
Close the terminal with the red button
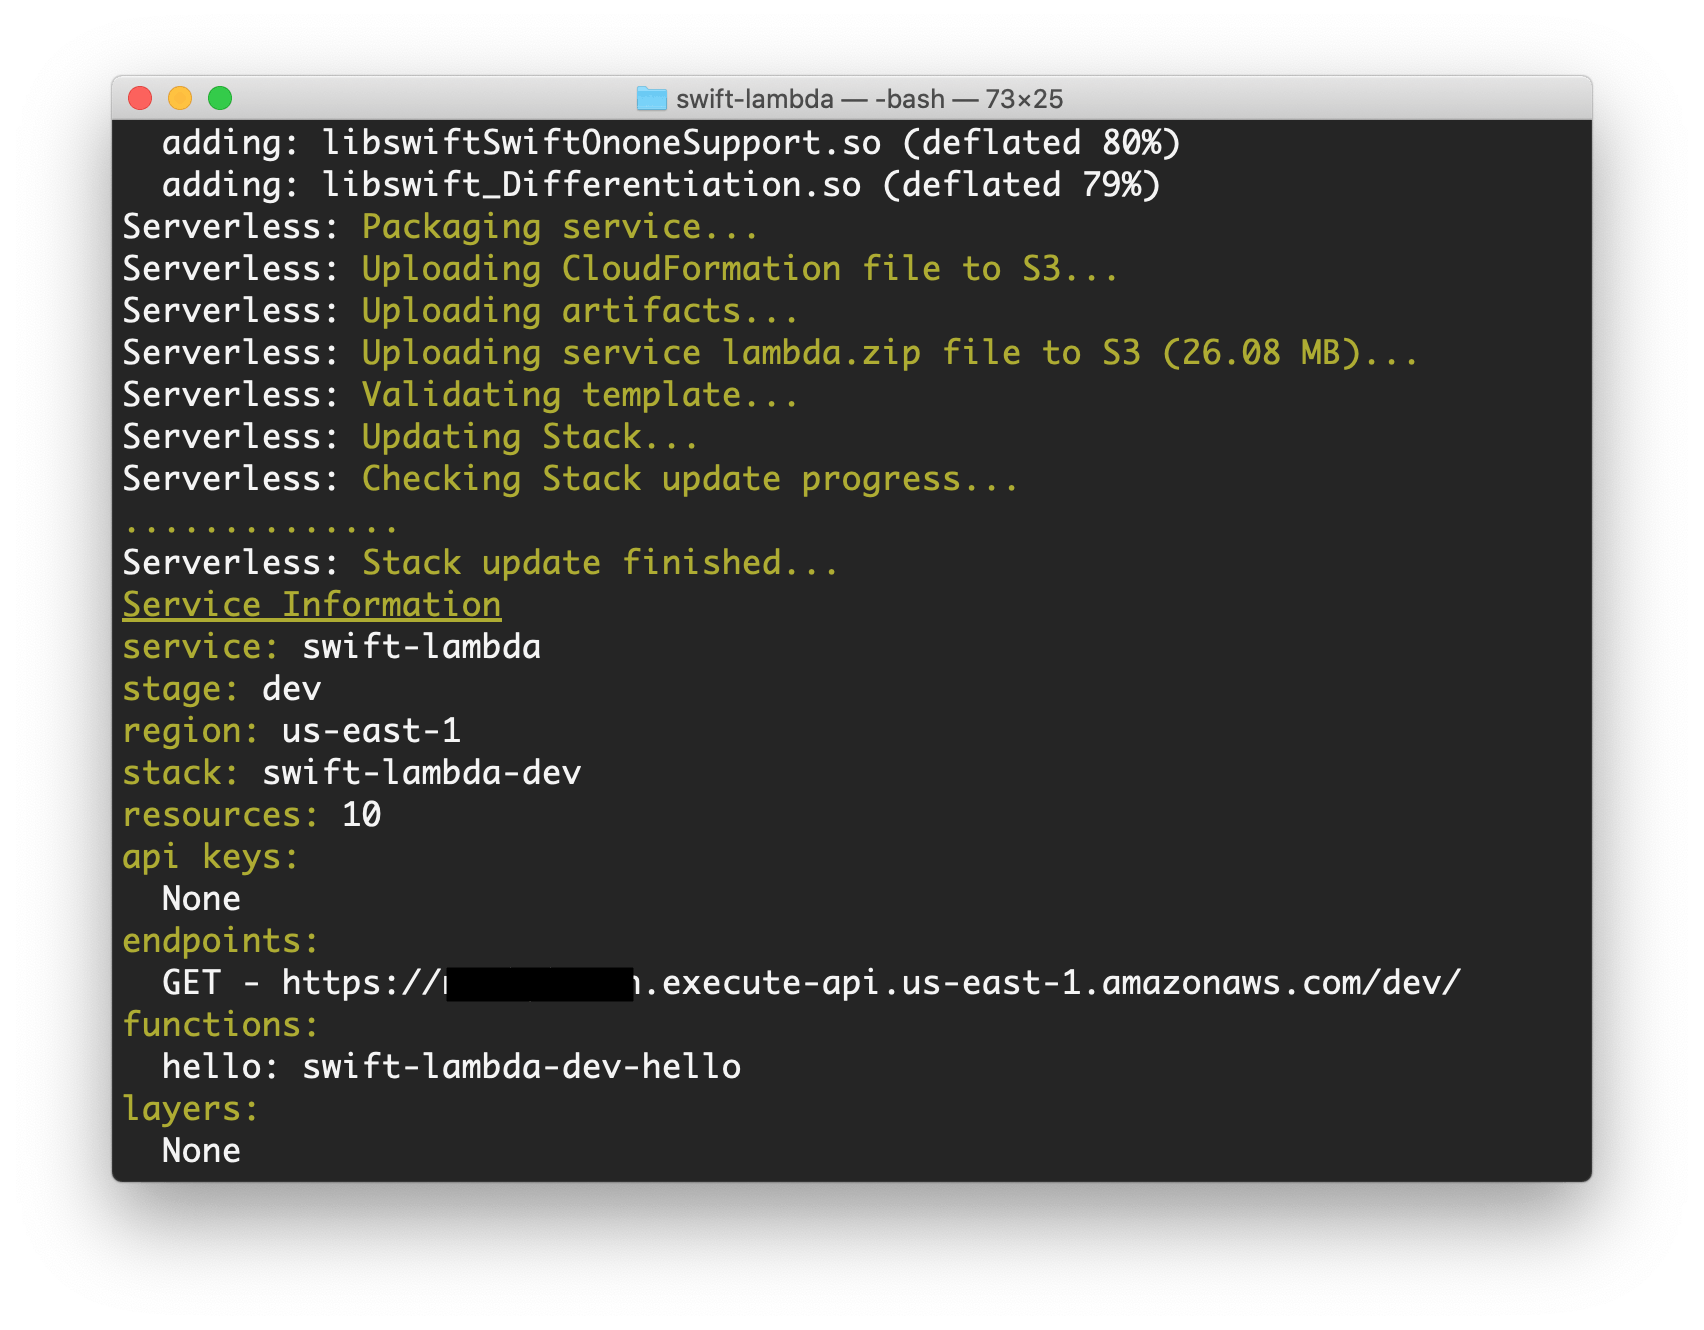click(140, 98)
